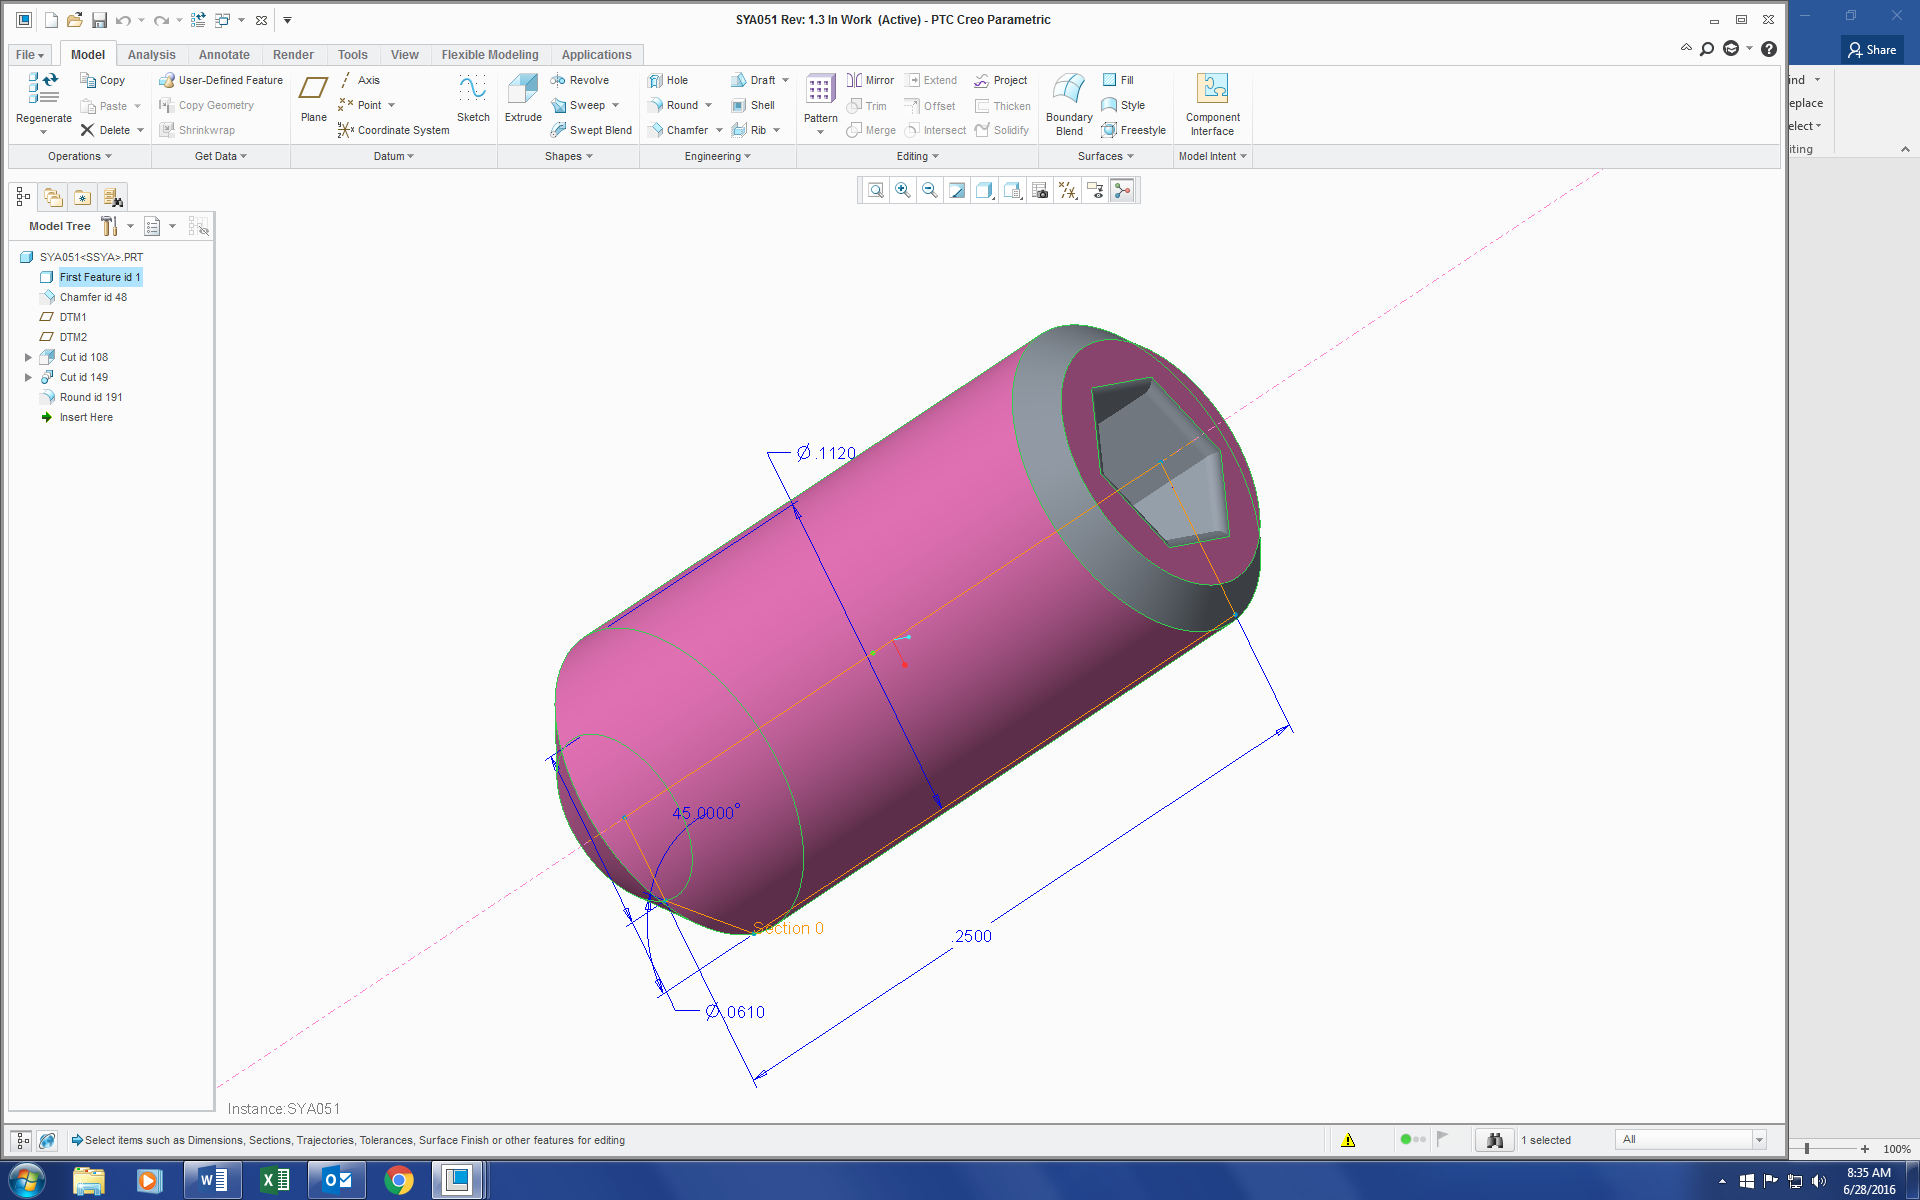
Task: Toggle datum display filters button
Action: point(1068,190)
